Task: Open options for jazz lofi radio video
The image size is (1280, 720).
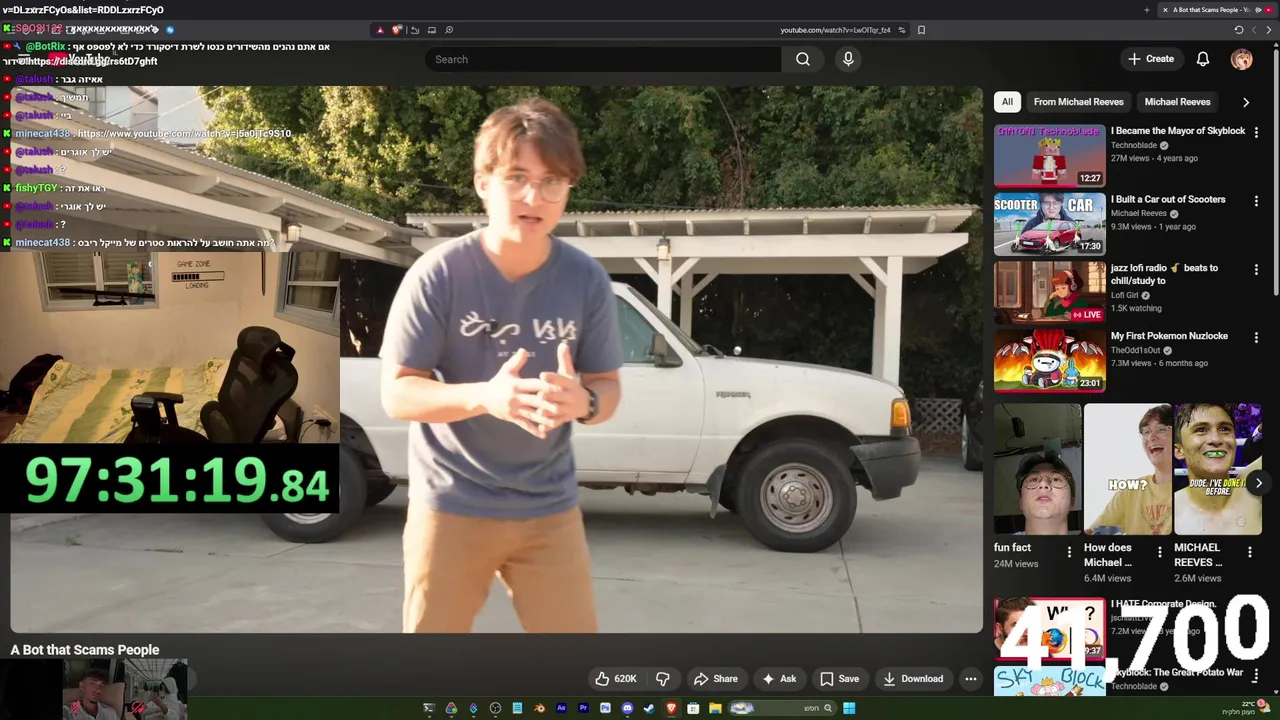Action: 1256,270
